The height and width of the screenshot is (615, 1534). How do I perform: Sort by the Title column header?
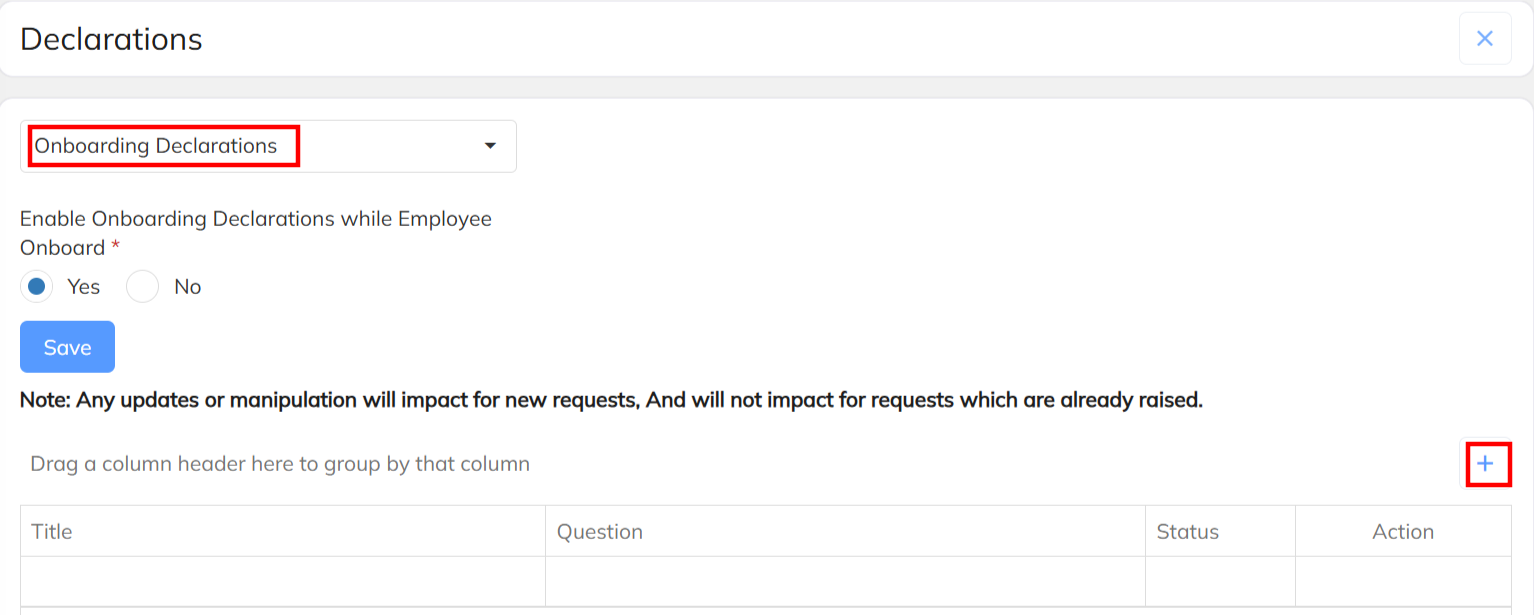click(x=52, y=531)
